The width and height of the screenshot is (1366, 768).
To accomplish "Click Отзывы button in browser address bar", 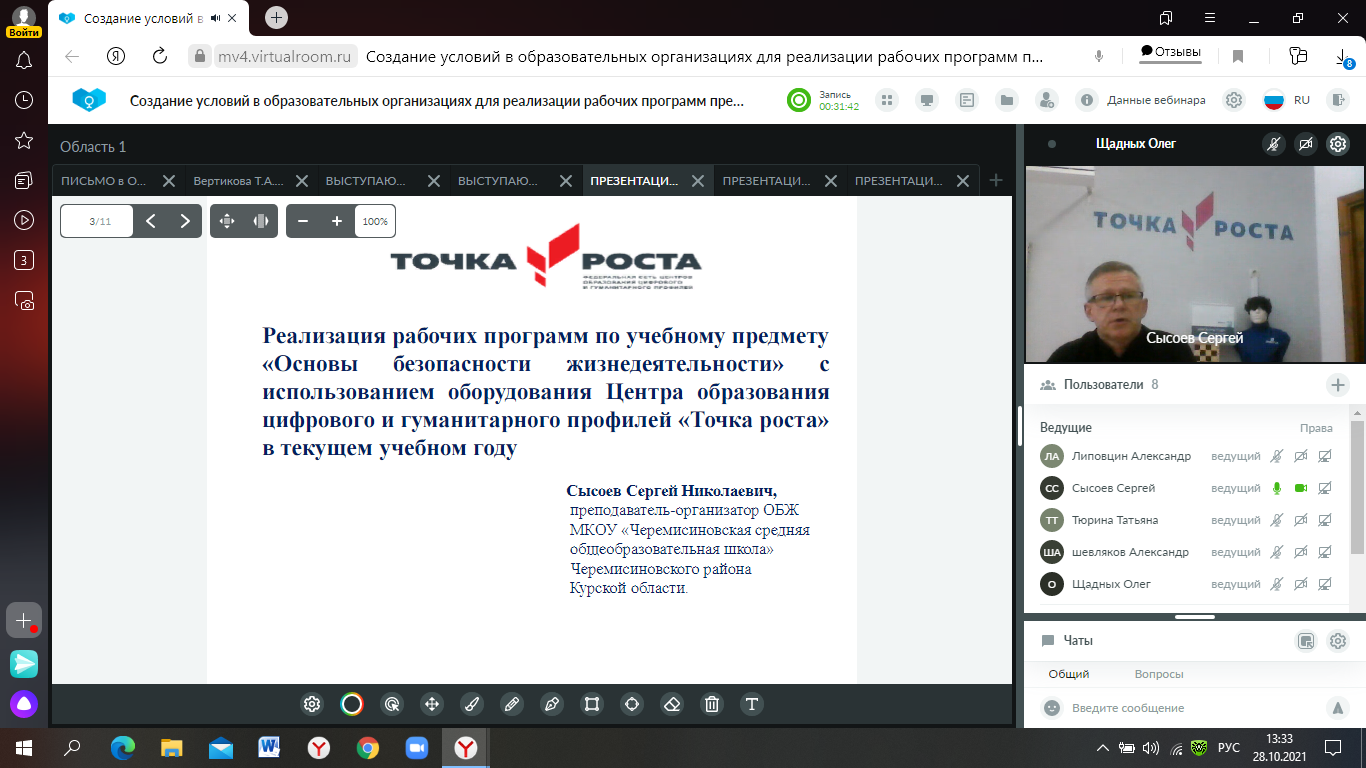I will [x=1172, y=52].
